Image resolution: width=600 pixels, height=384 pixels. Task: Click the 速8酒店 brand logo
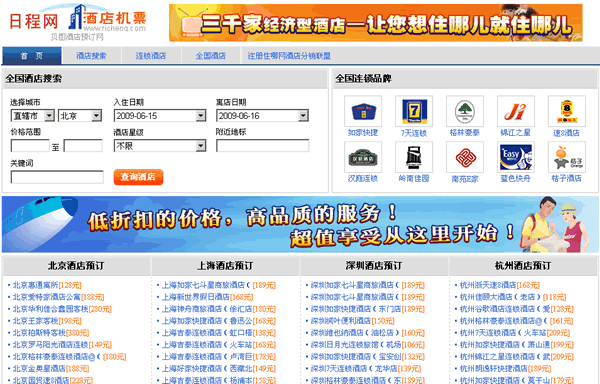coord(566,111)
